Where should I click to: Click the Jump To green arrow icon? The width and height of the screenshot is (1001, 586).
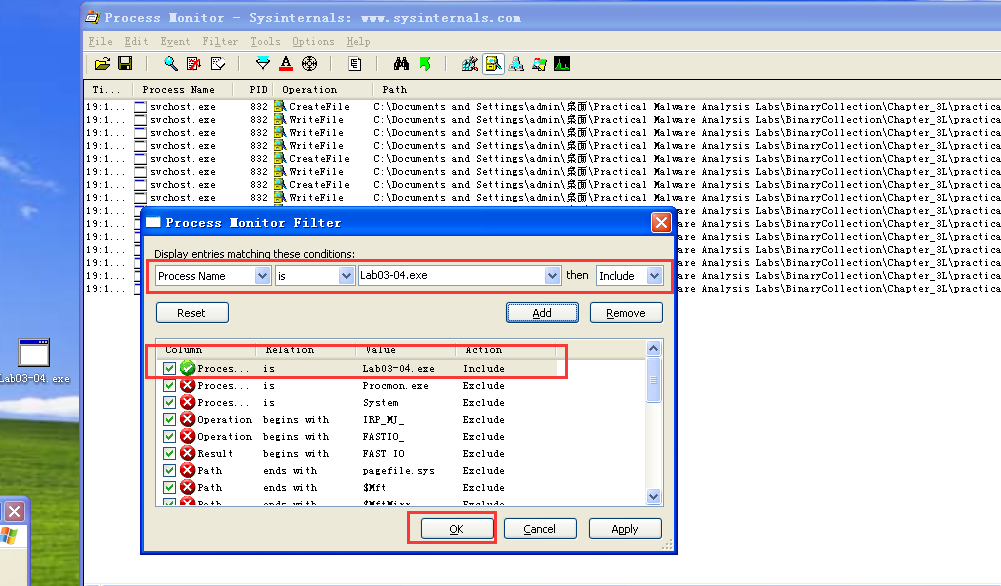pos(425,64)
